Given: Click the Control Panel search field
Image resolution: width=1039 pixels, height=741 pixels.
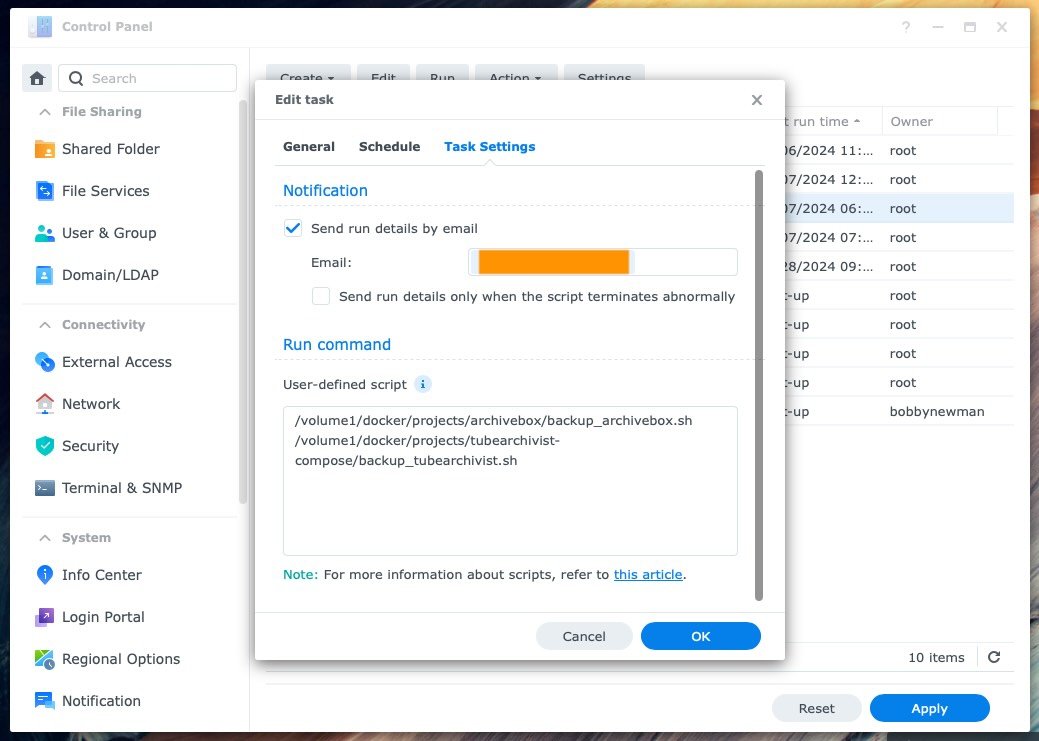Looking at the screenshot, I should pos(148,78).
